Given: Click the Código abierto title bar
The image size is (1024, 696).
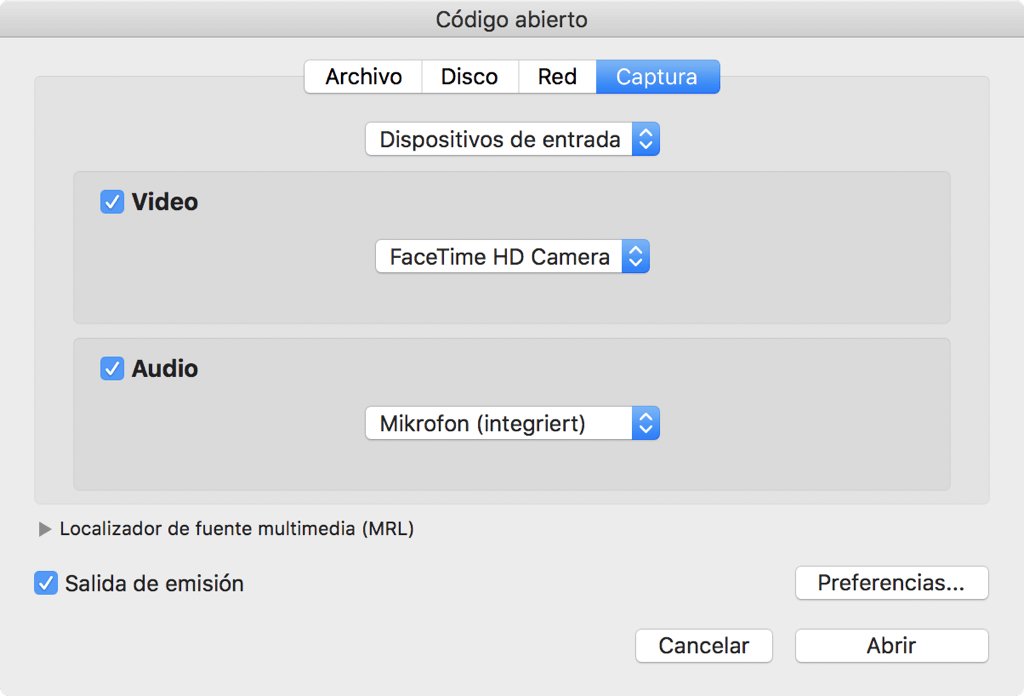Looking at the screenshot, I should coord(512,19).
